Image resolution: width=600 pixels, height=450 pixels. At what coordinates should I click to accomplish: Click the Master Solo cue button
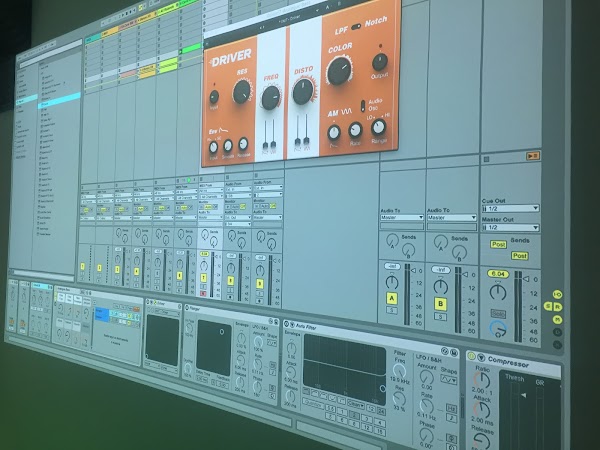tap(498, 314)
